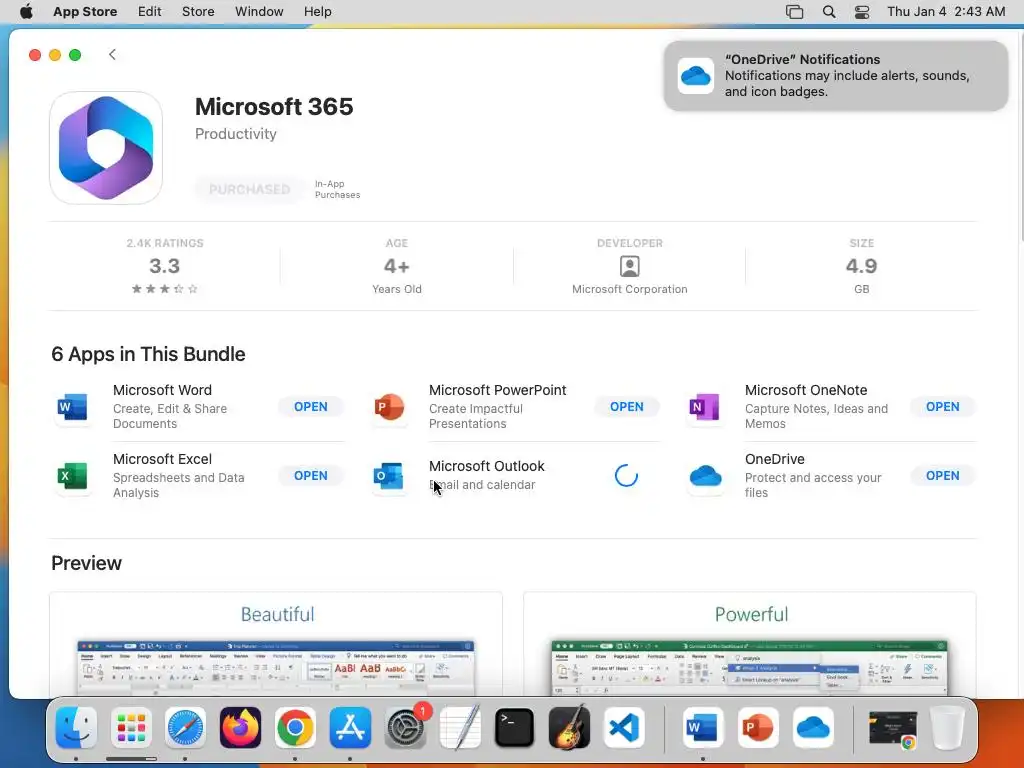The width and height of the screenshot is (1024, 768).
Task: Open Microsoft PowerPoint with its OPEN button
Action: point(627,407)
